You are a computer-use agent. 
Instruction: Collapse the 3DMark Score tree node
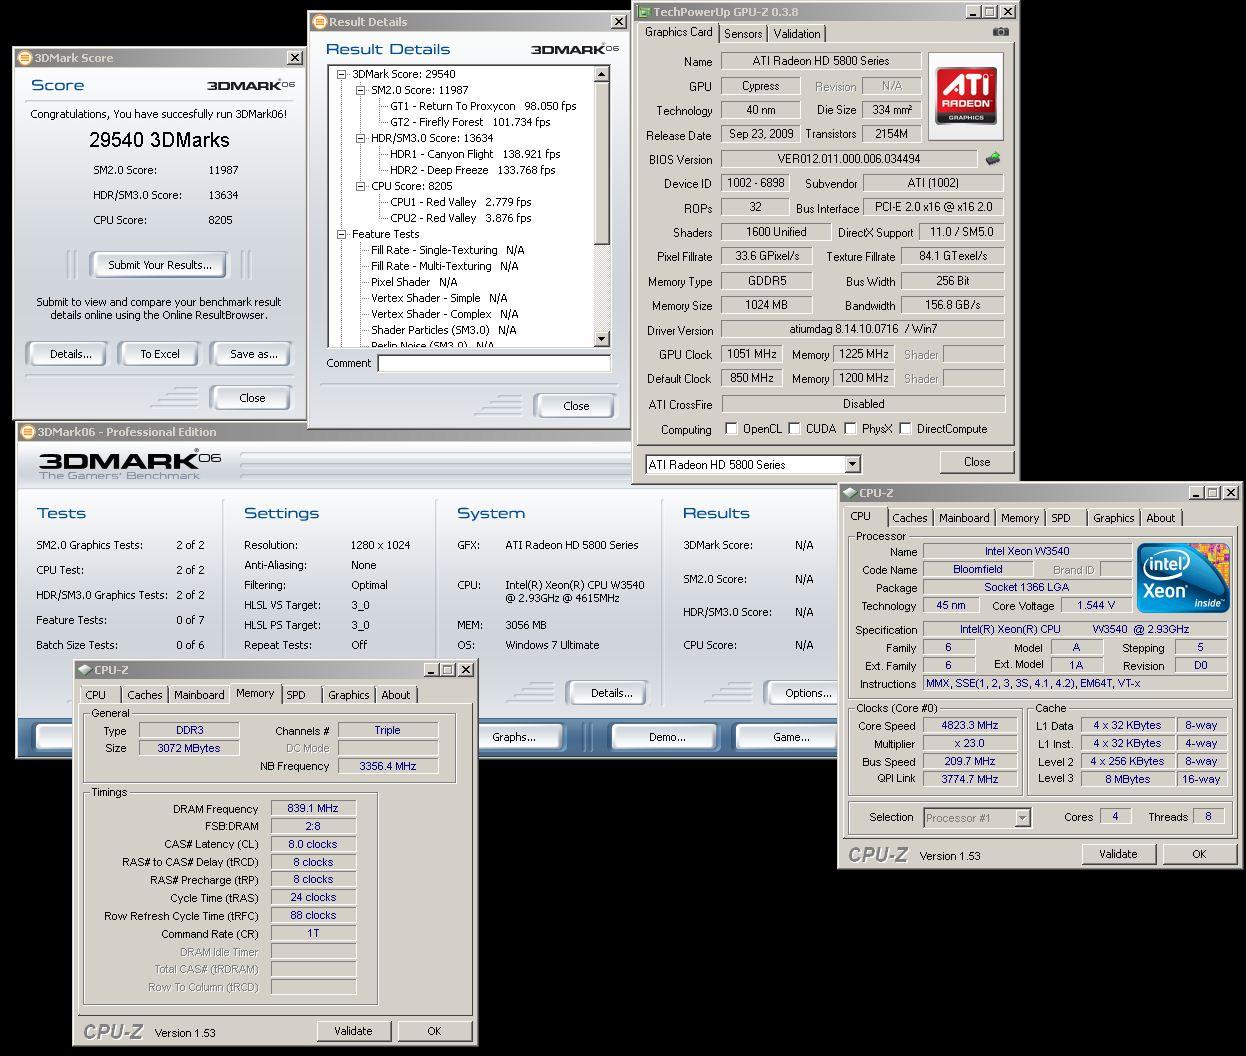341,74
